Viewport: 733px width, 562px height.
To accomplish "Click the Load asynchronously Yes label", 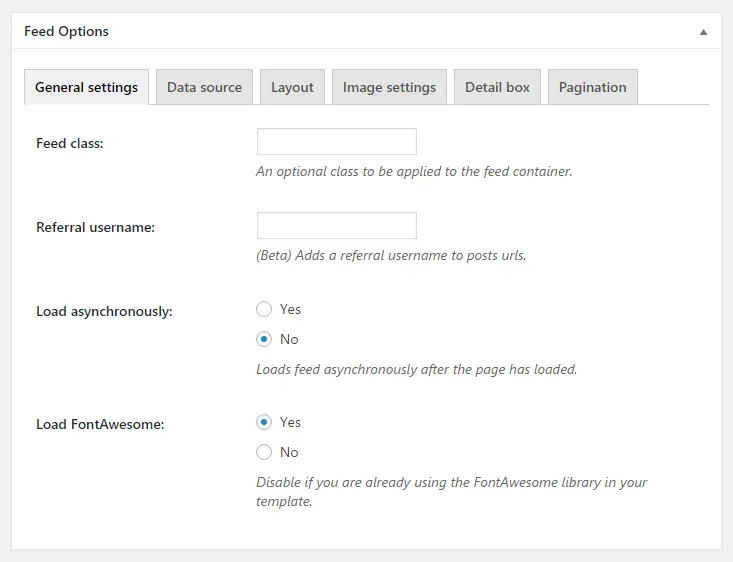I will (x=290, y=309).
